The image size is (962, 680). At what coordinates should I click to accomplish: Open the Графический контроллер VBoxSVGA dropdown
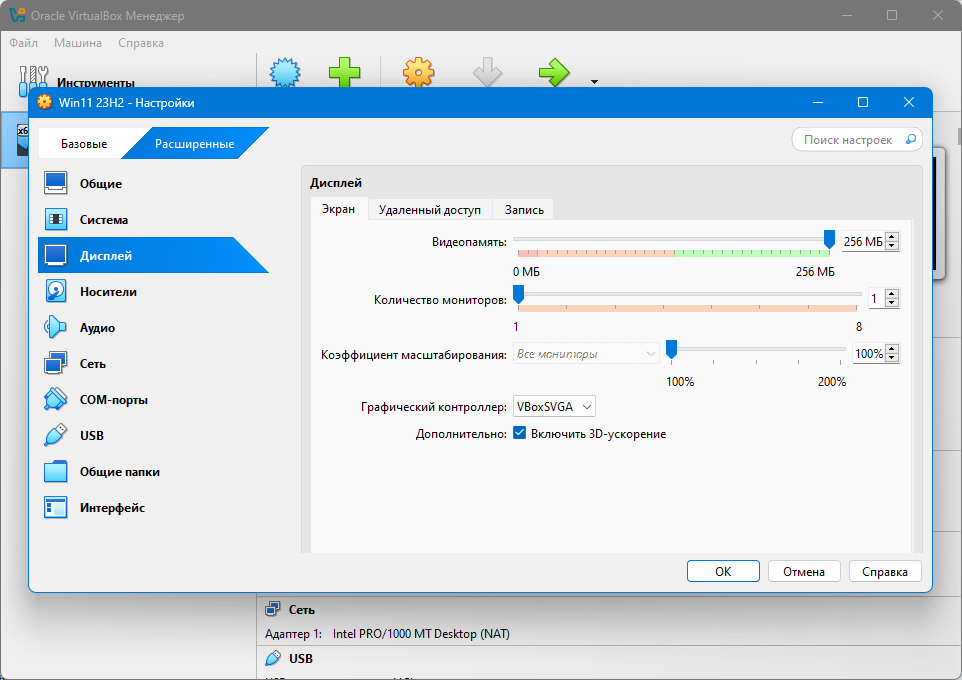click(x=554, y=406)
